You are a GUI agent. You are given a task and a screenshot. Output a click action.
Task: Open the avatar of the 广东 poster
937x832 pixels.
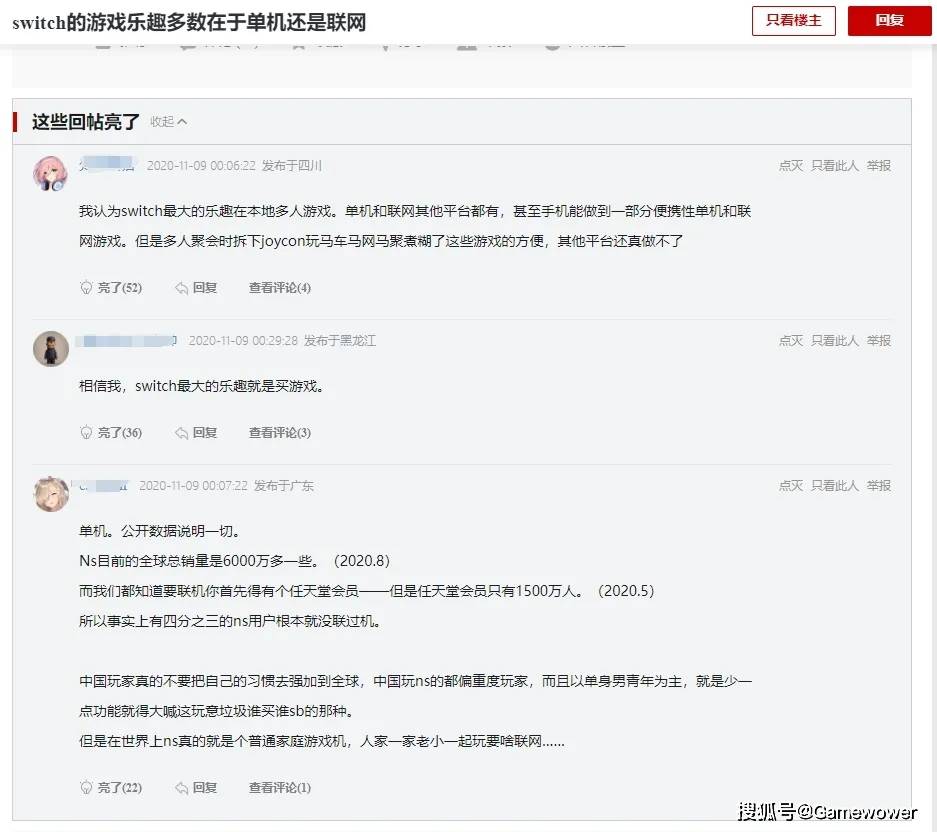coord(51,494)
